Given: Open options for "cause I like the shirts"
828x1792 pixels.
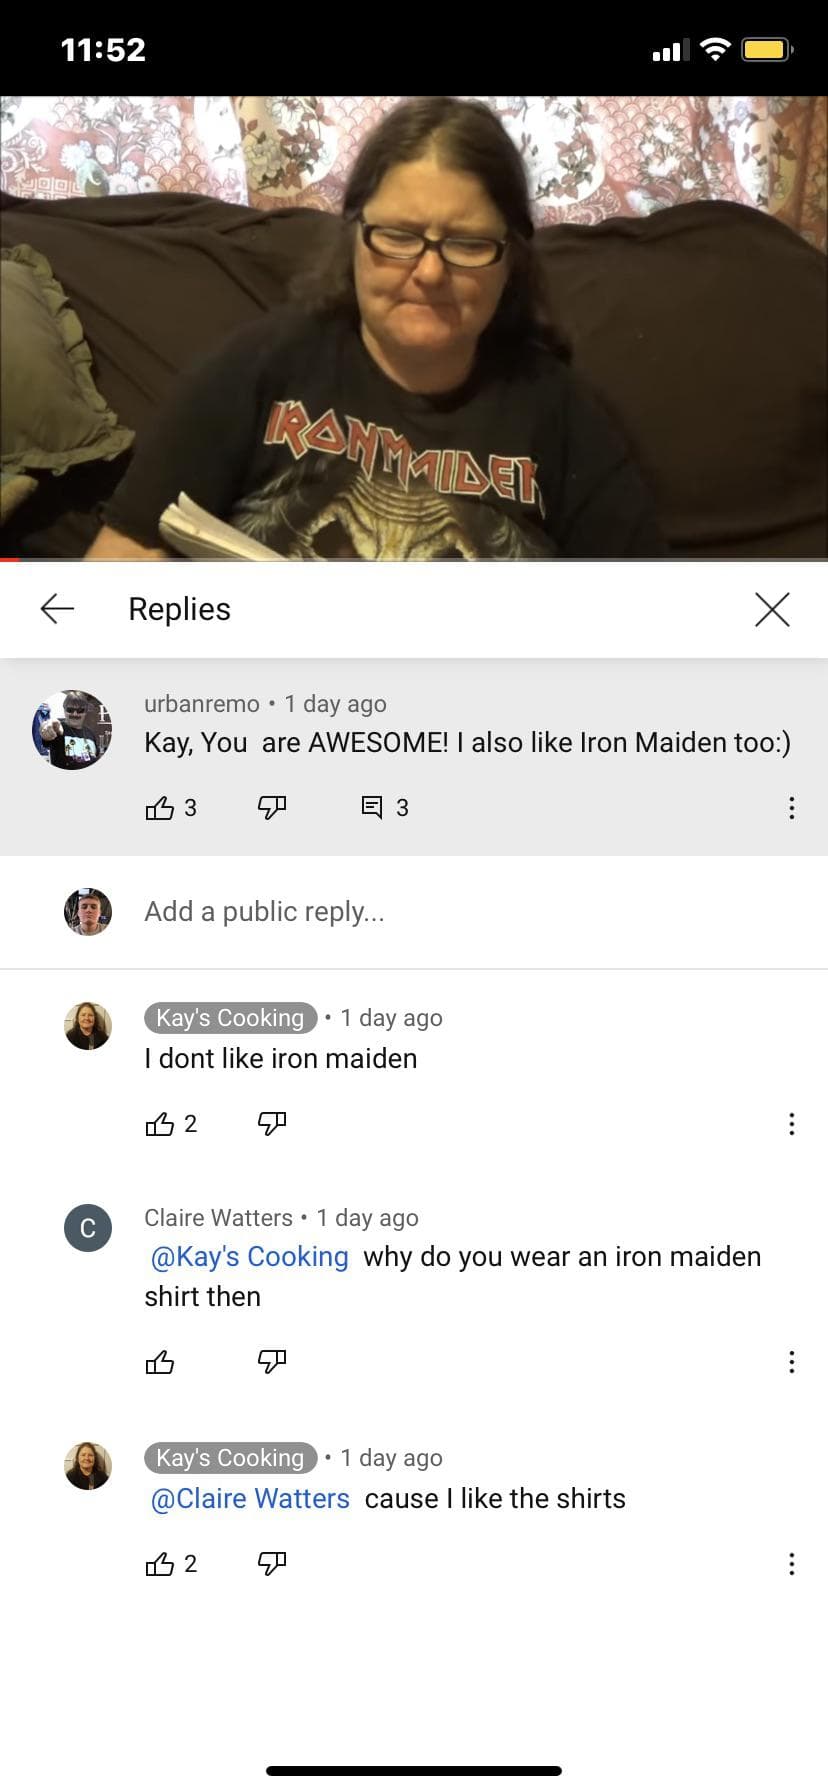Looking at the screenshot, I should (x=792, y=1564).
